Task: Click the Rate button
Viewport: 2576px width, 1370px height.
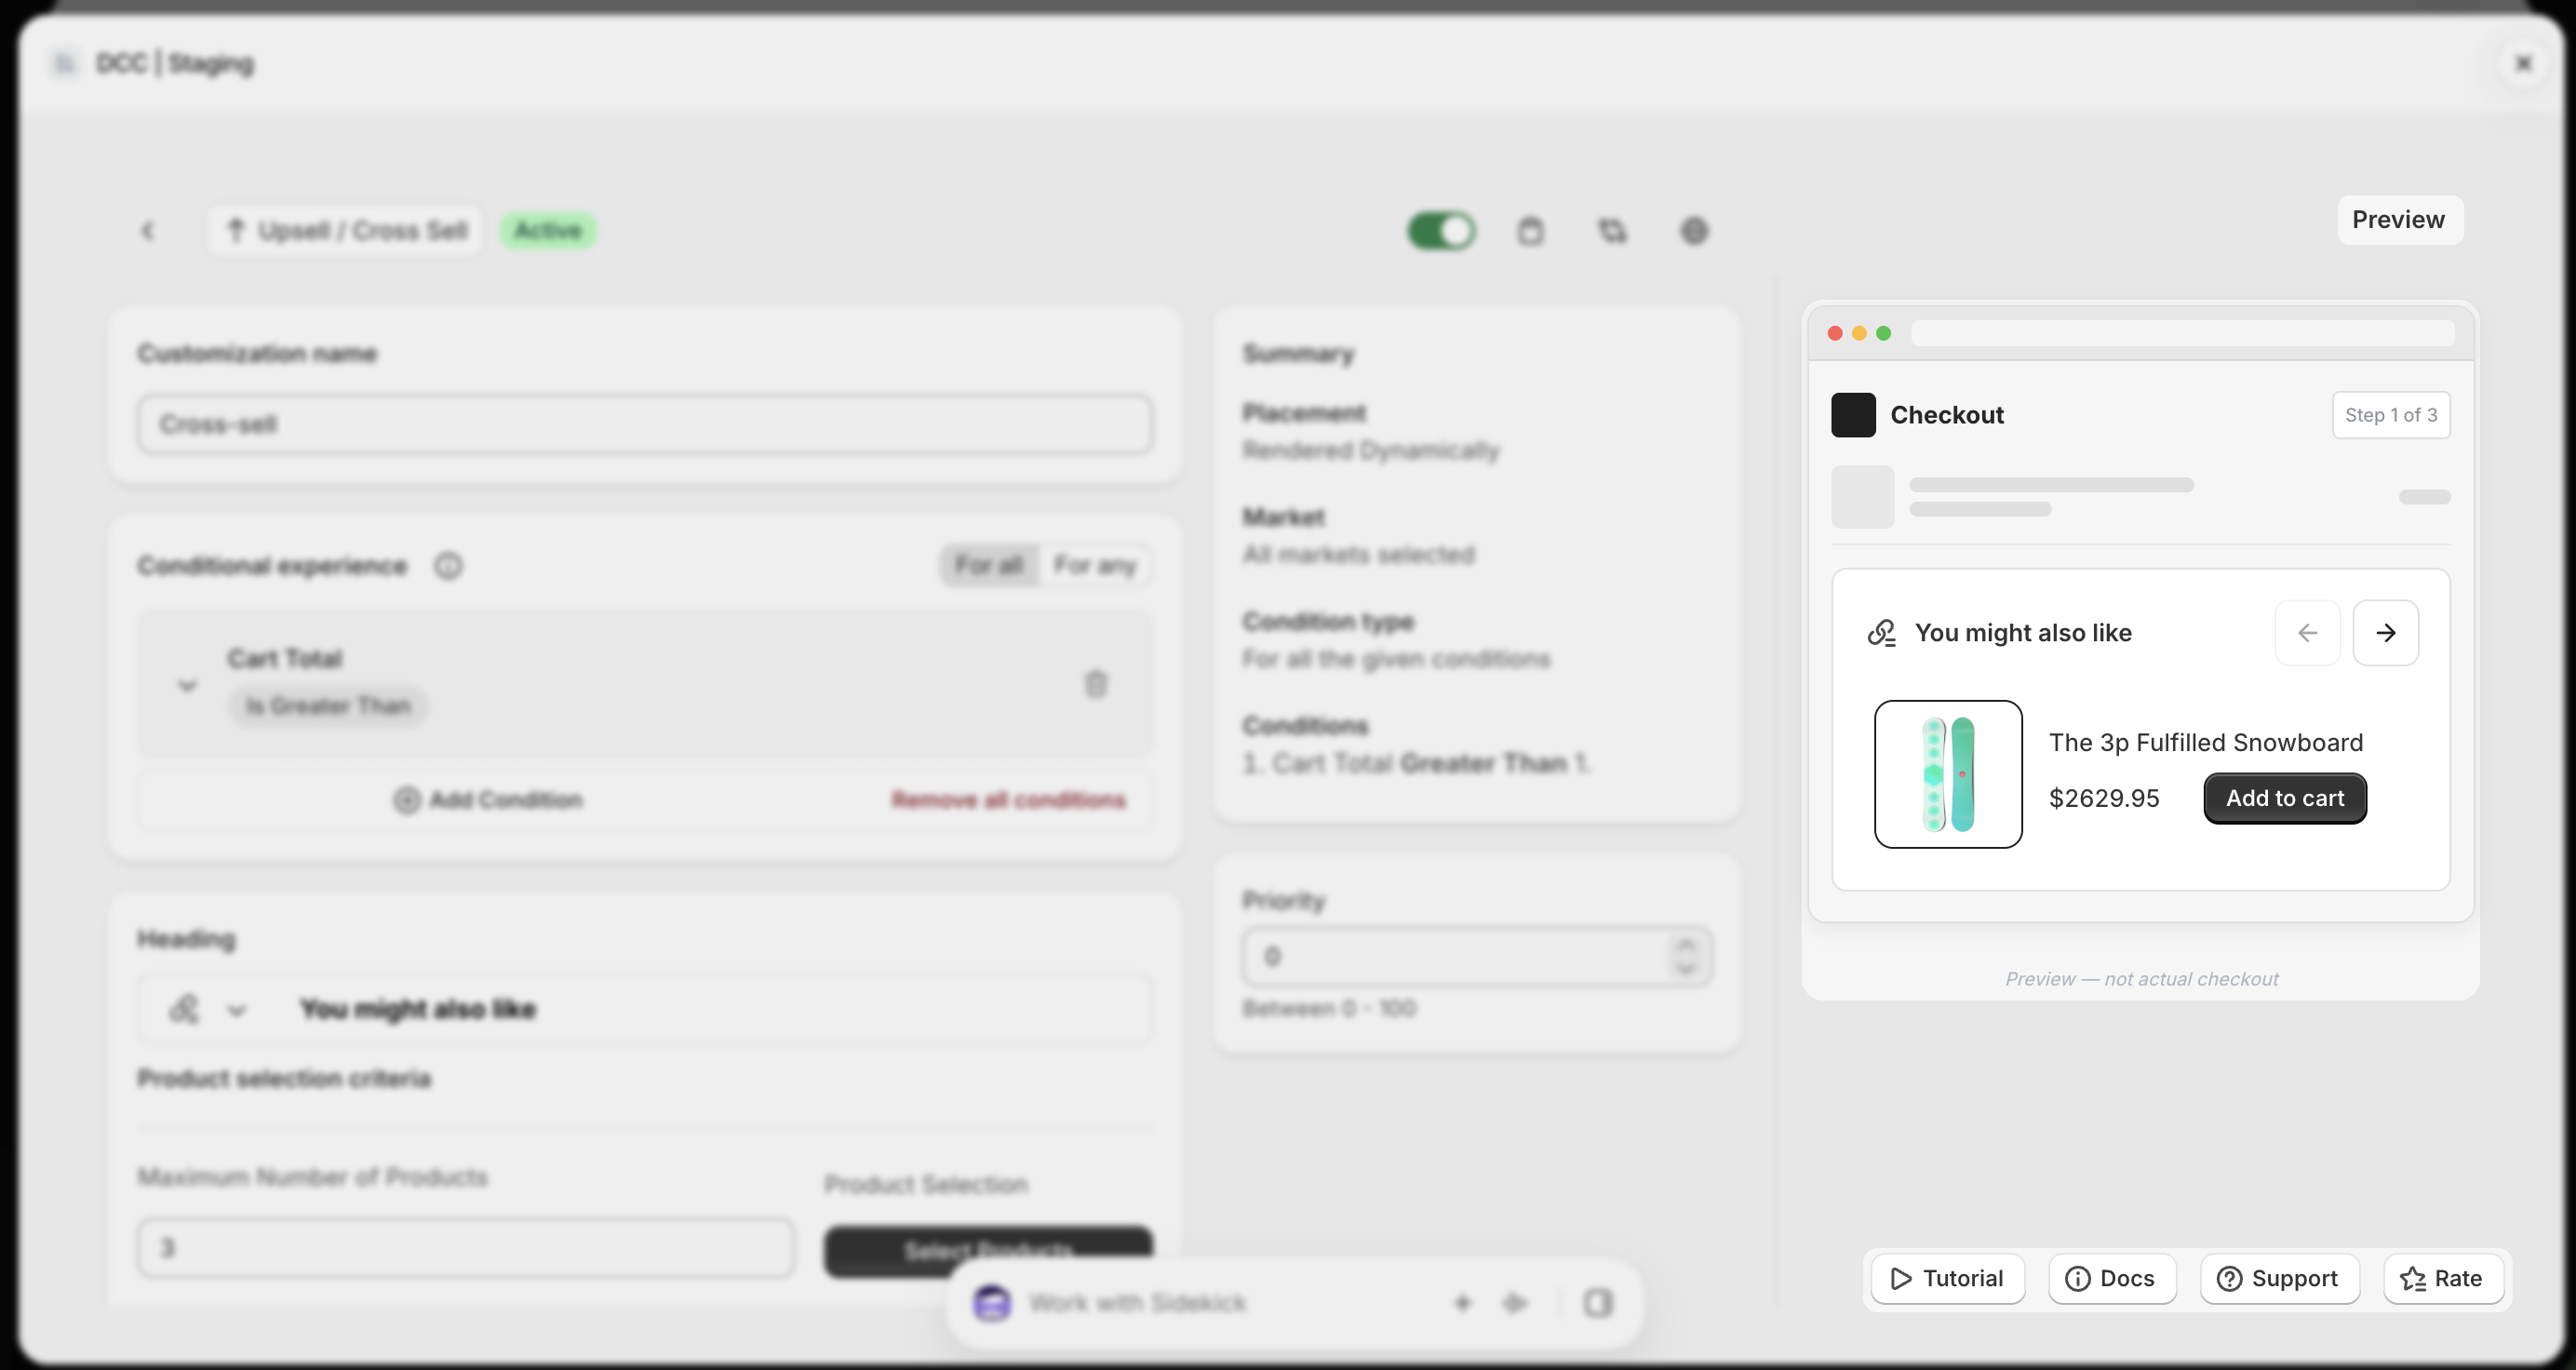Action: [2443, 1278]
